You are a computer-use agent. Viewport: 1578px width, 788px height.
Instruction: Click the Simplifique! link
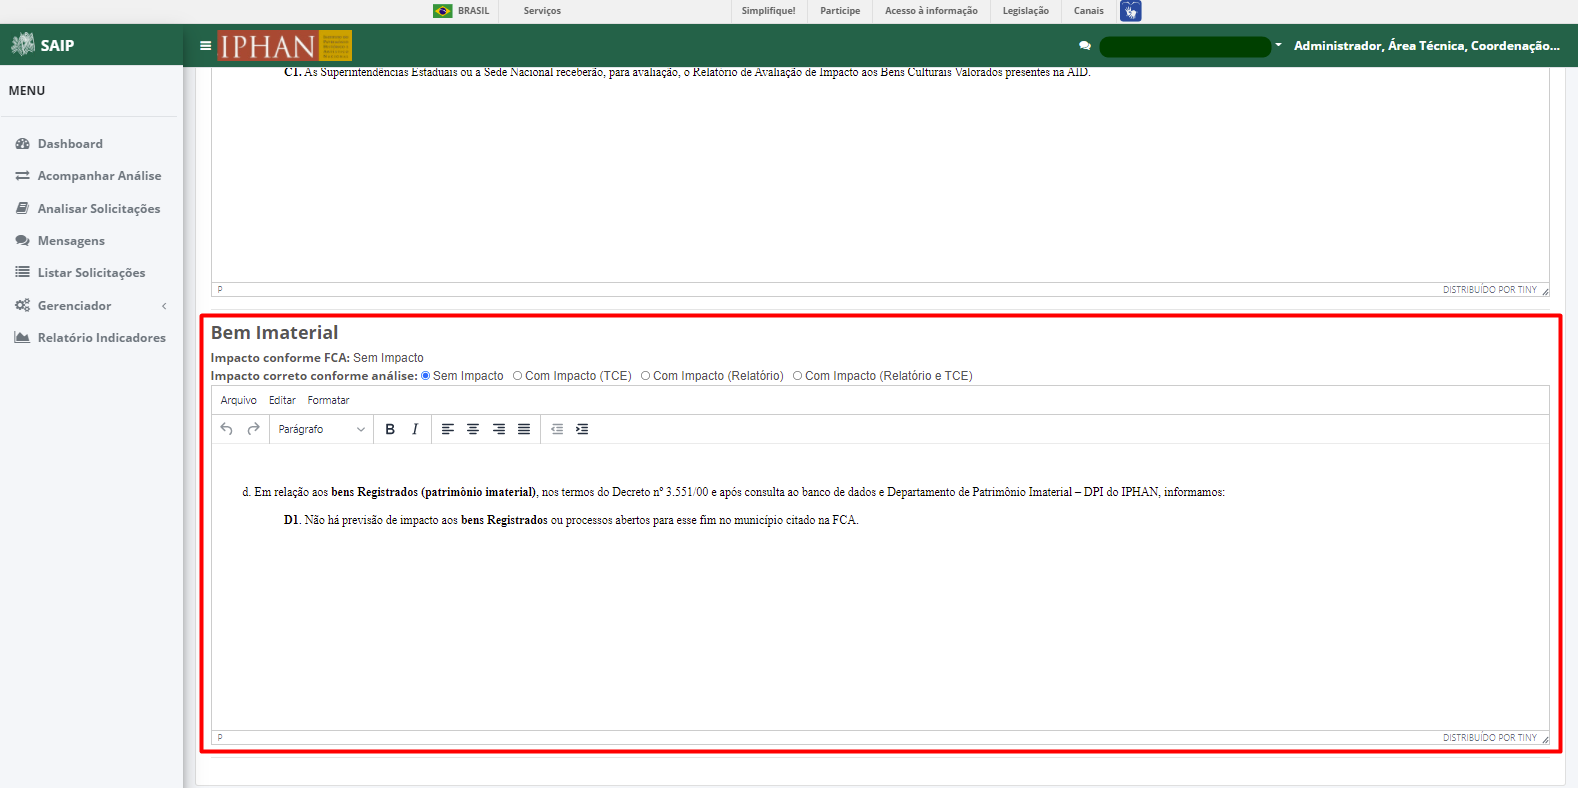(768, 11)
